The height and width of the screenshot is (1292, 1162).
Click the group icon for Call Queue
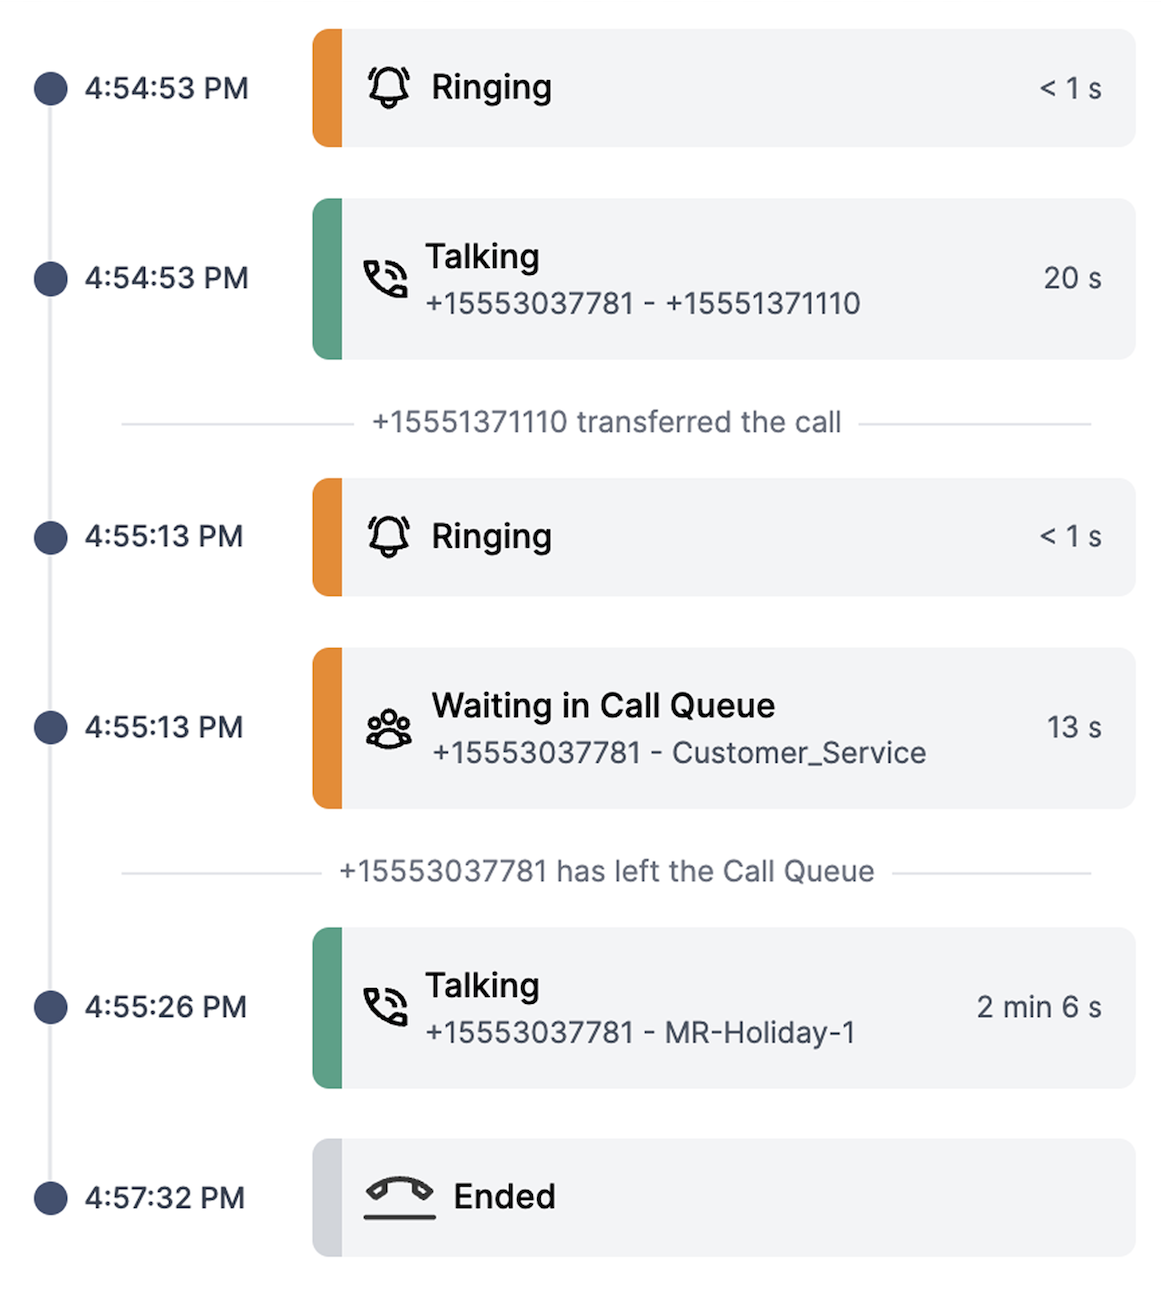[x=389, y=728]
